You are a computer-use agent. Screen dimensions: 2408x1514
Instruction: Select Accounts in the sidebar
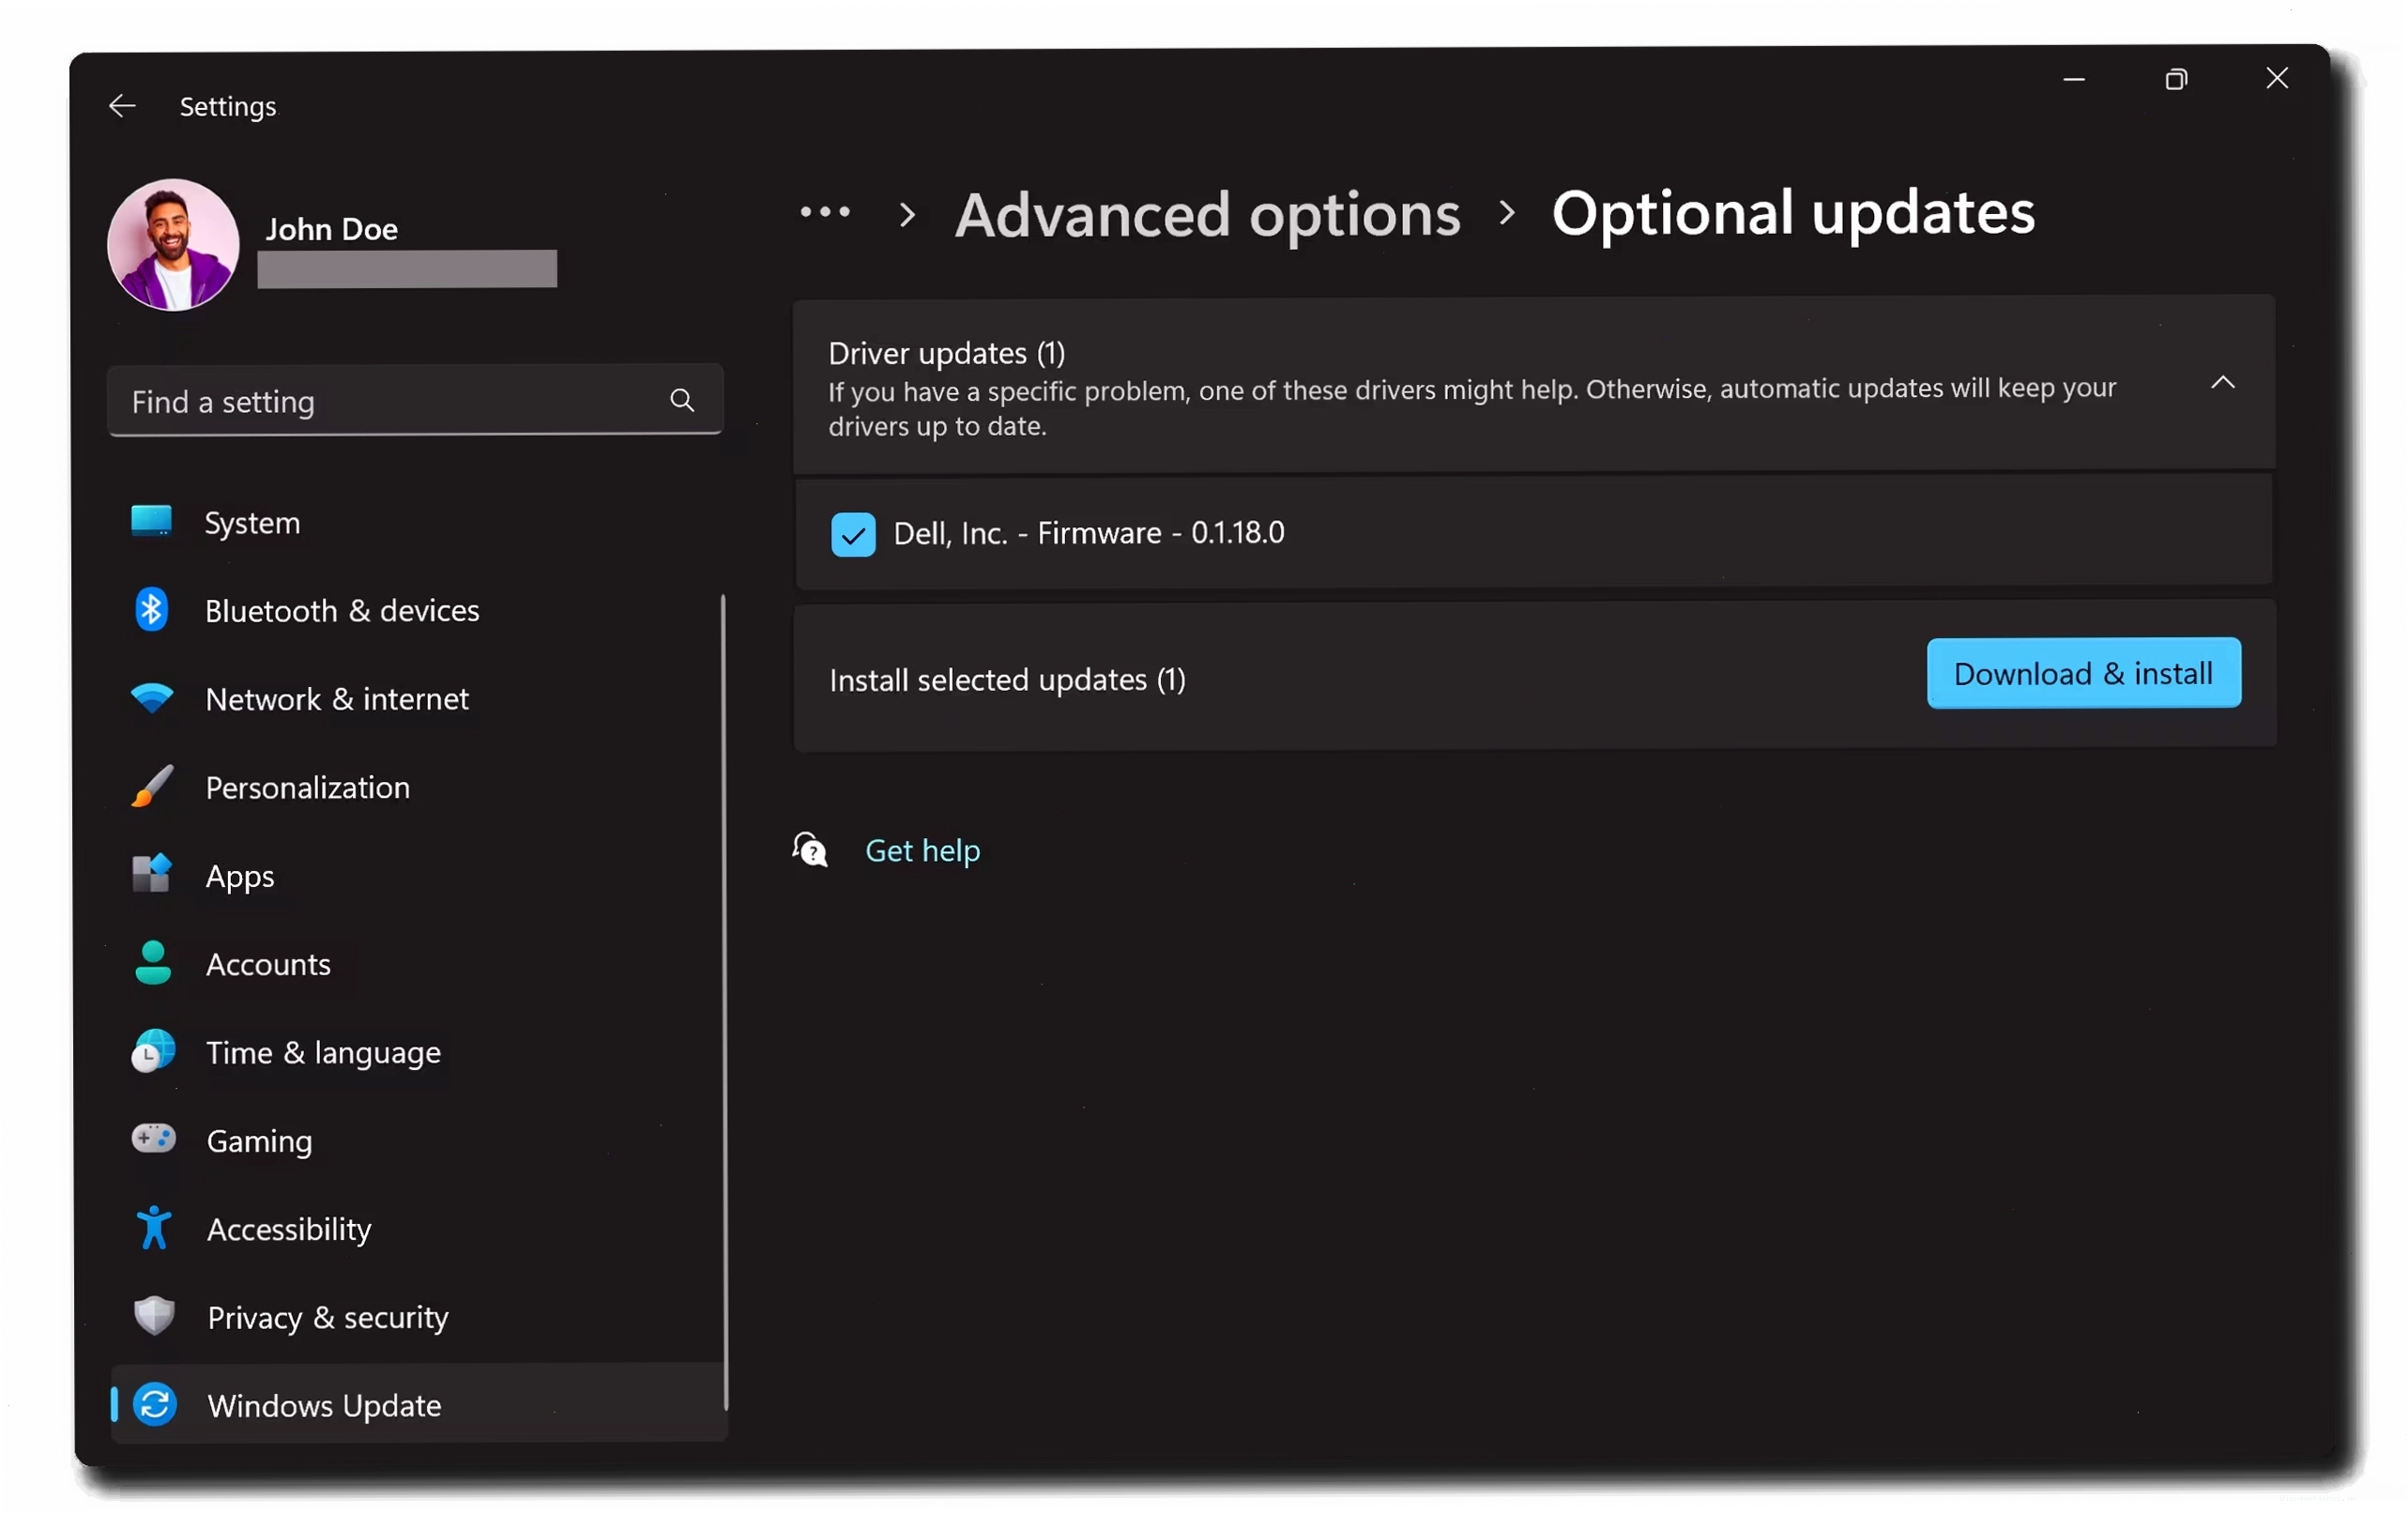(415, 963)
